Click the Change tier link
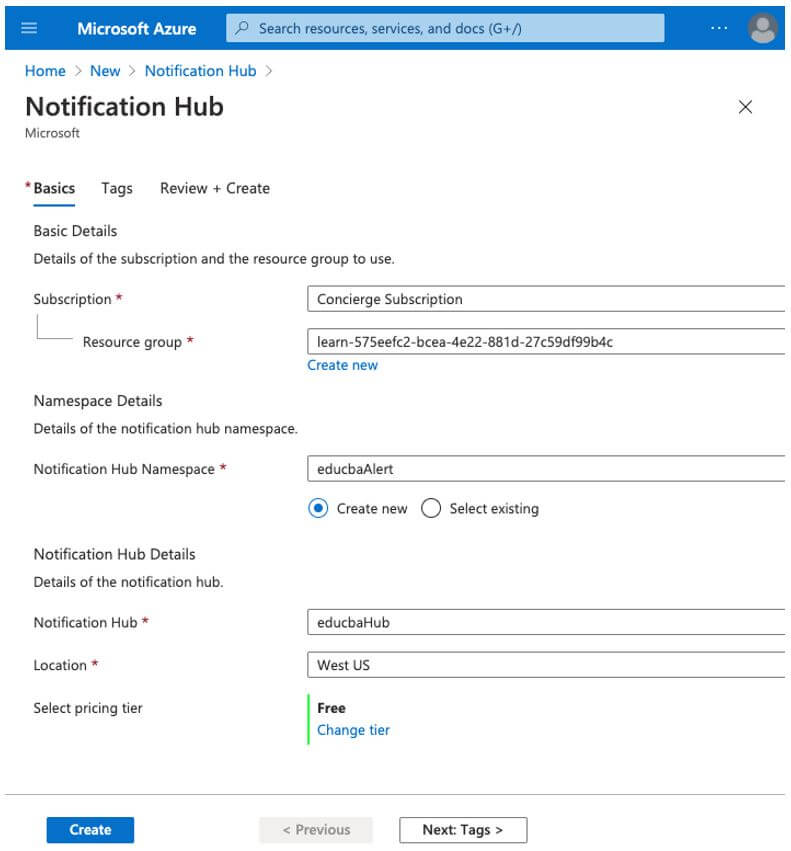Viewport: 791px width, 851px height. coord(353,730)
